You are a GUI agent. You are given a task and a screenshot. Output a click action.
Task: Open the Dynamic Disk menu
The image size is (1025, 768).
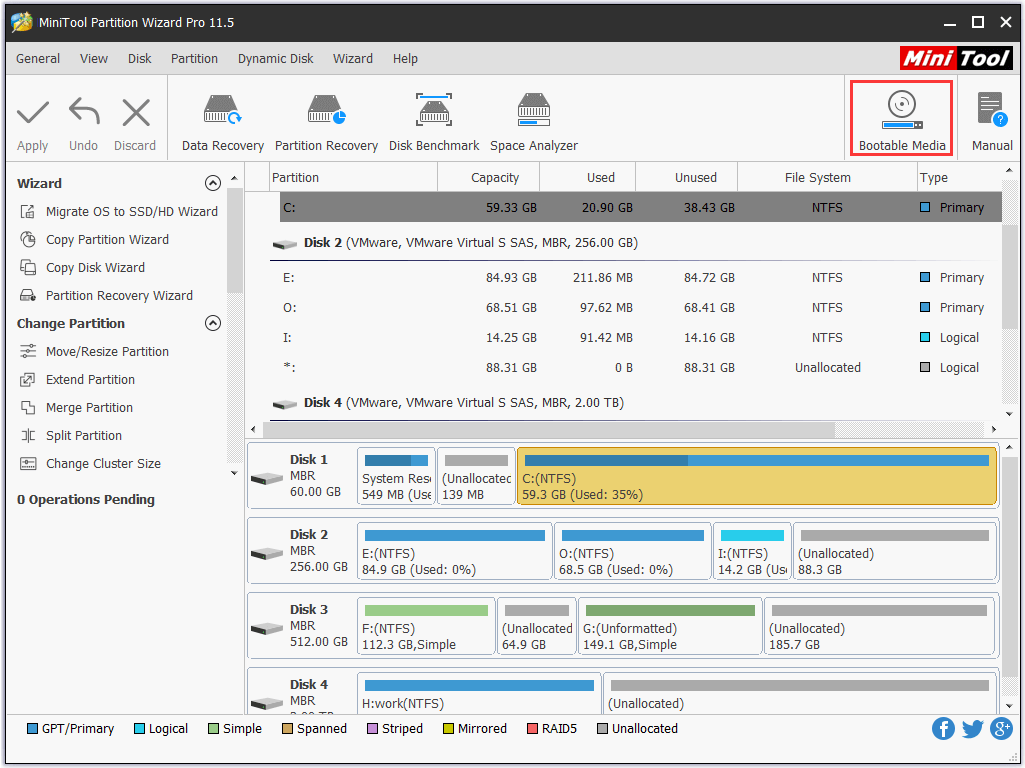[275, 58]
